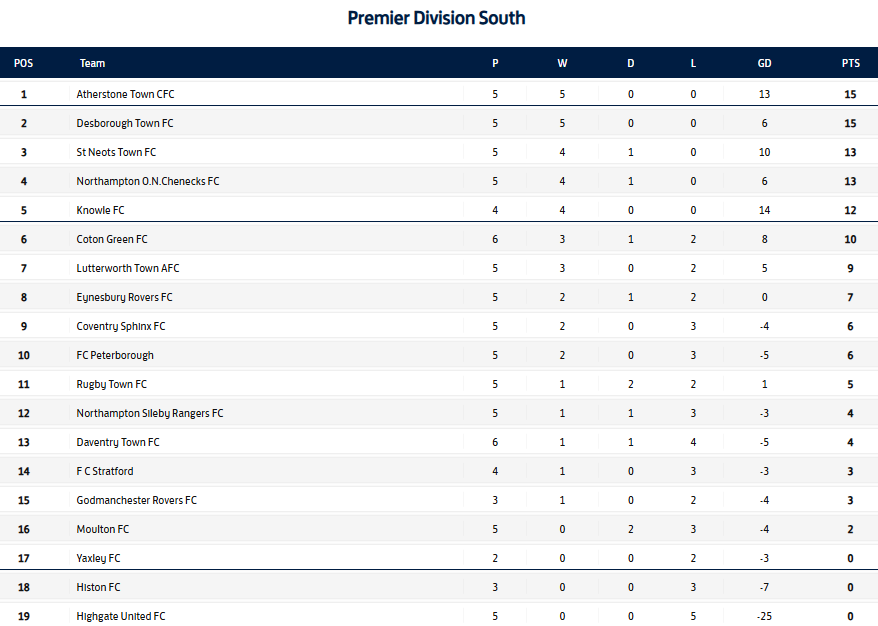
Task: Sort table by PTS column header
Action: (x=851, y=63)
